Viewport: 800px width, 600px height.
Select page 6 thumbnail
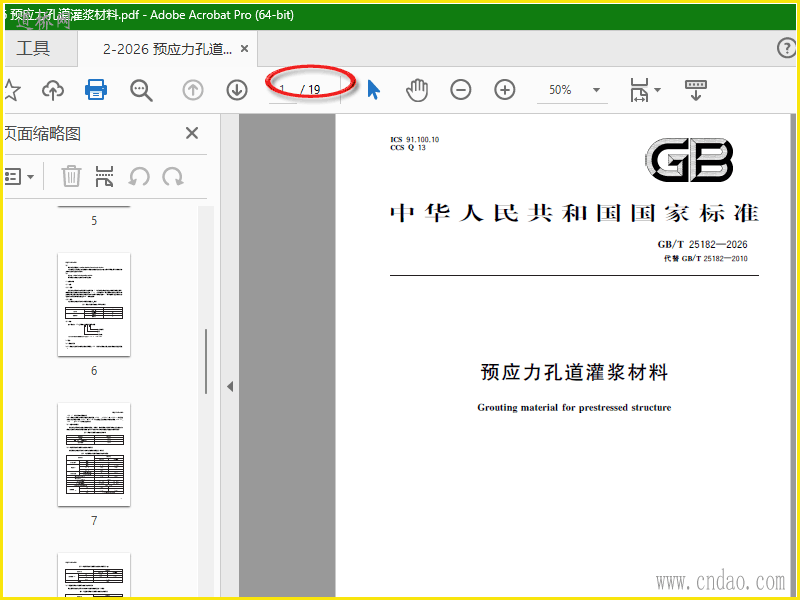pos(94,304)
